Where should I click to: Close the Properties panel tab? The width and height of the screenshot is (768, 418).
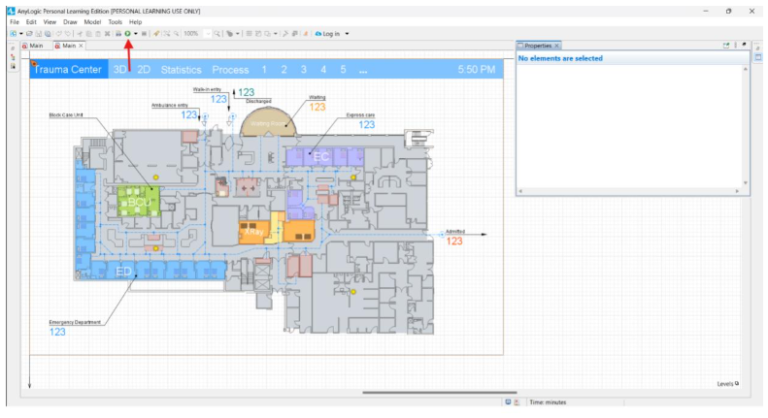click(x=556, y=46)
